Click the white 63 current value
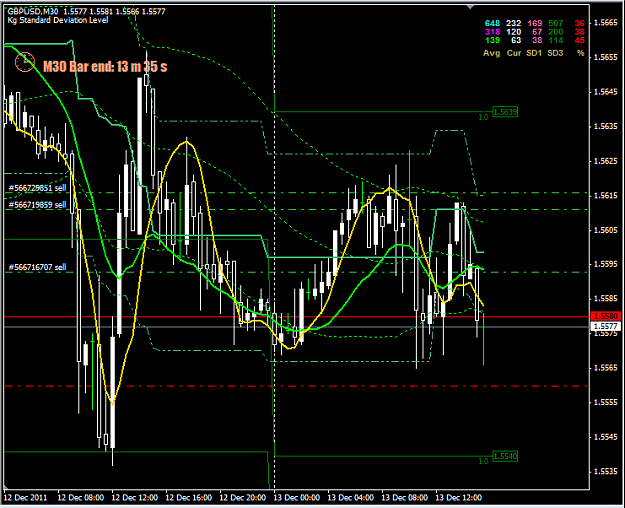Image resolution: width=625 pixels, height=508 pixels. [x=516, y=40]
